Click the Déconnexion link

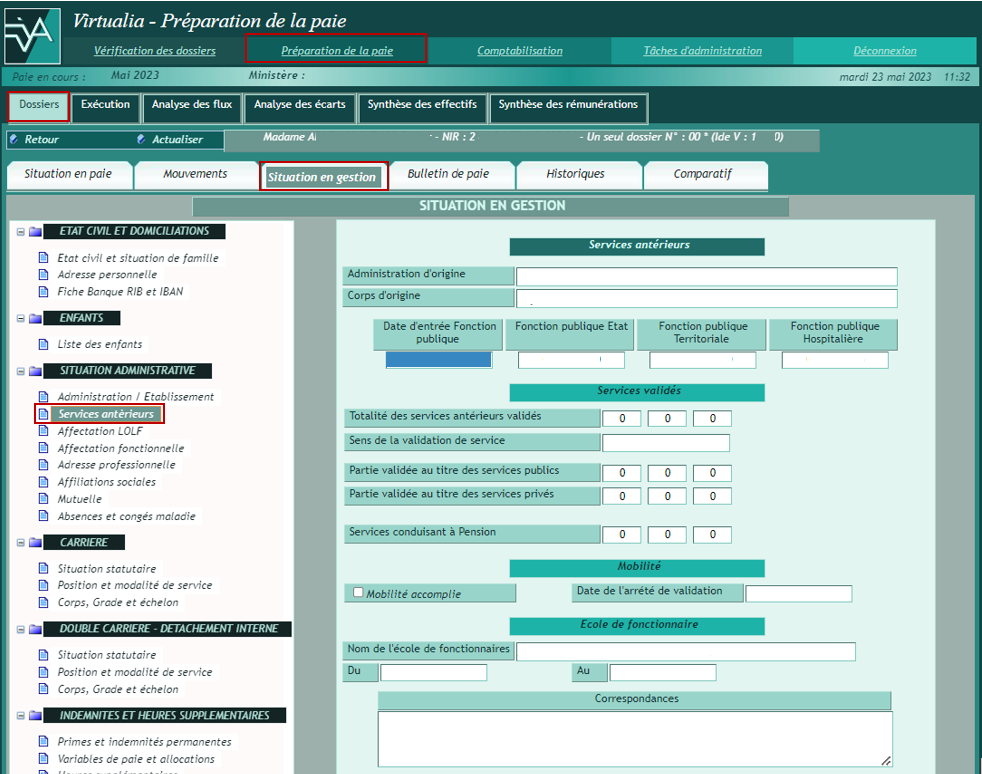884,51
